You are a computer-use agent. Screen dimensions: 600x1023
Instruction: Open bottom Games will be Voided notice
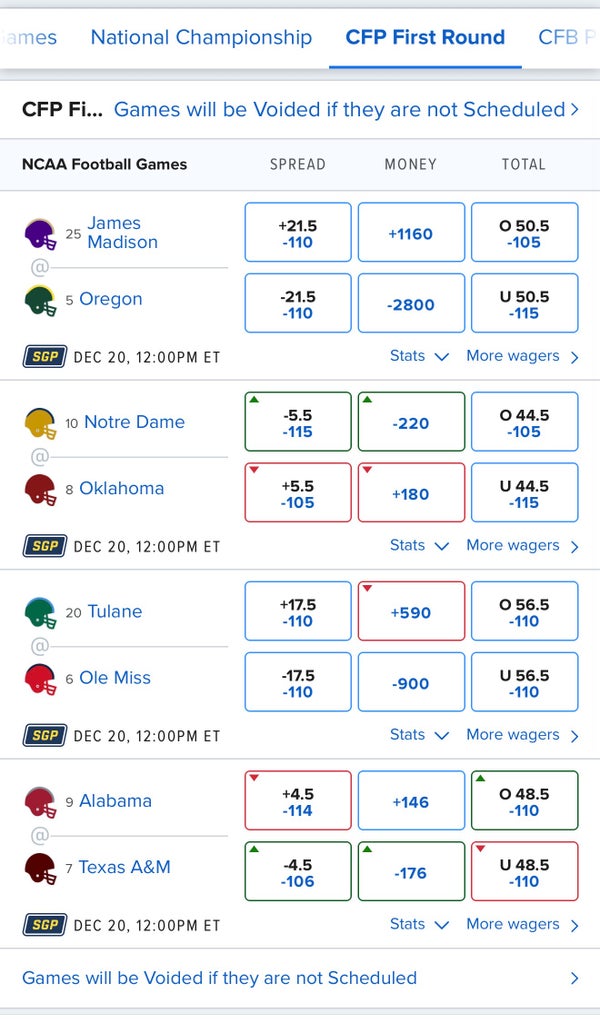pyautogui.click(x=300, y=978)
